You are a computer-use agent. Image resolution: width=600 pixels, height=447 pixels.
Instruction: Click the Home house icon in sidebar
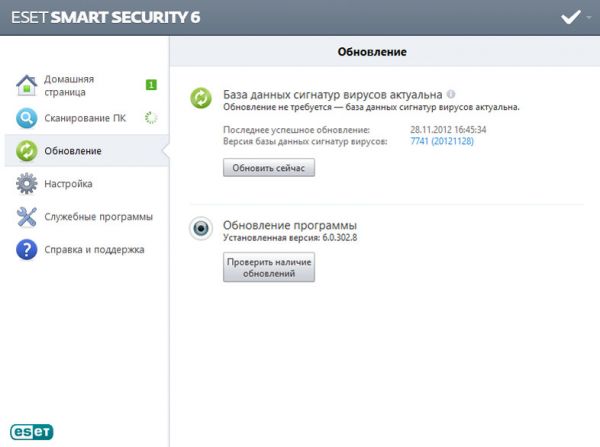pyautogui.click(x=26, y=84)
